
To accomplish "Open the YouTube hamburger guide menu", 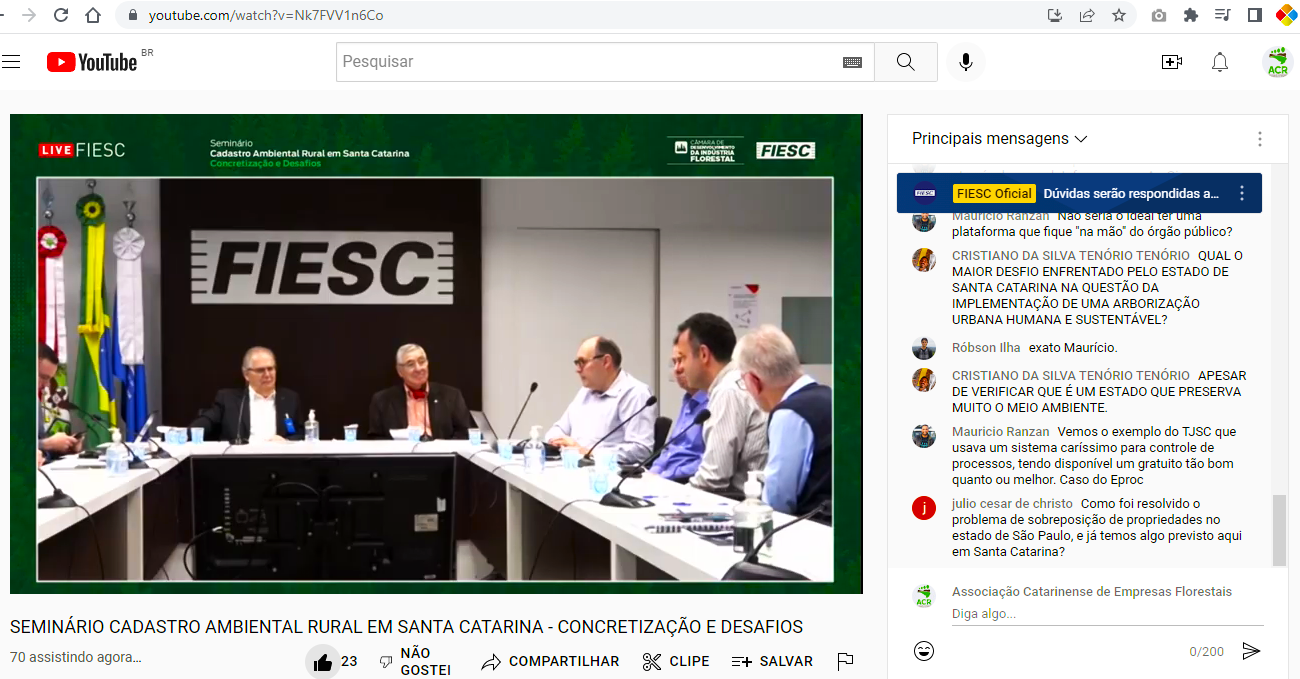I will (x=11, y=62).
